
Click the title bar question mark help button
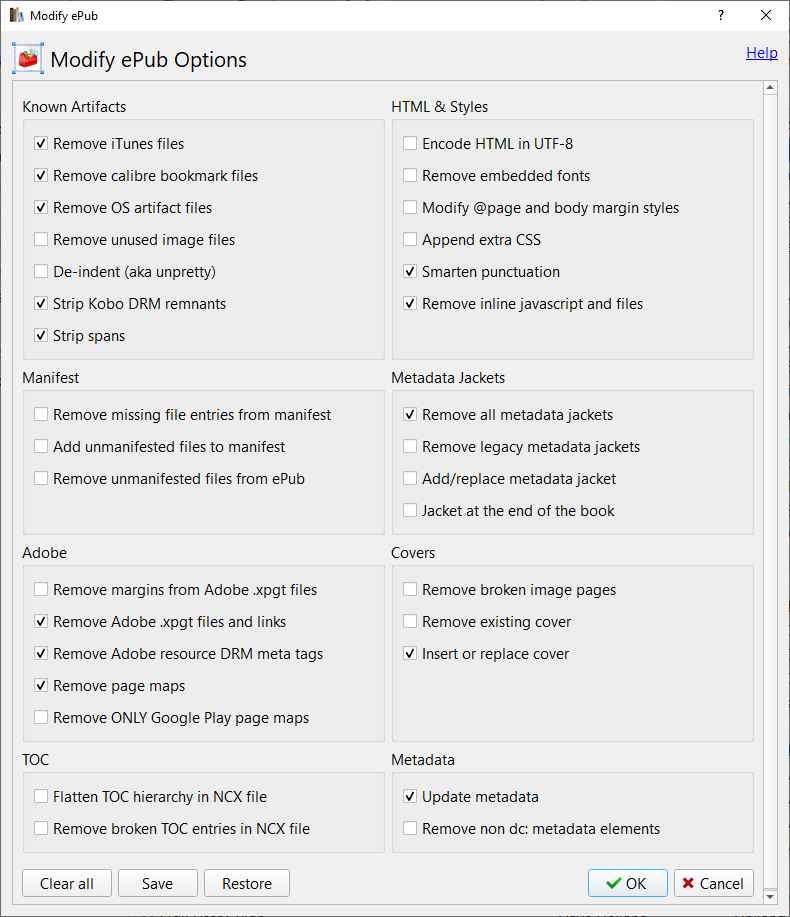[x=720, y=15]
